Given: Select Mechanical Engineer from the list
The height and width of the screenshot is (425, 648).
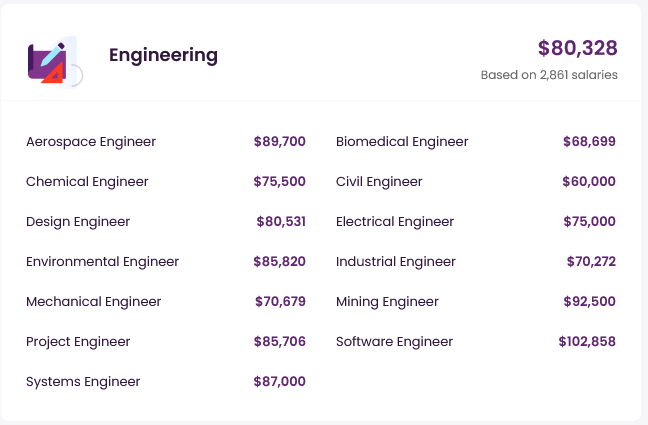Looking at the screenshot, I should [x=93, y=302].
